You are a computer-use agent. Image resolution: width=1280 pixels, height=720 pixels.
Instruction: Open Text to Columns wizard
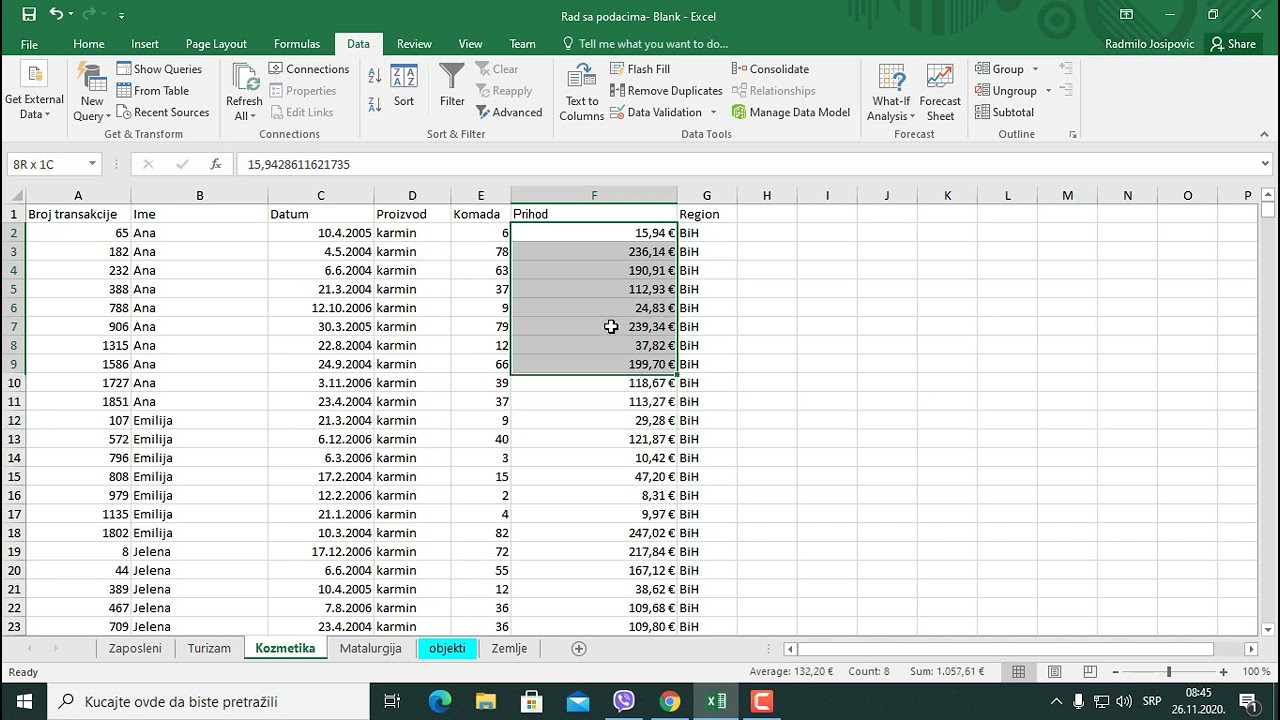(x=581, y=93)
